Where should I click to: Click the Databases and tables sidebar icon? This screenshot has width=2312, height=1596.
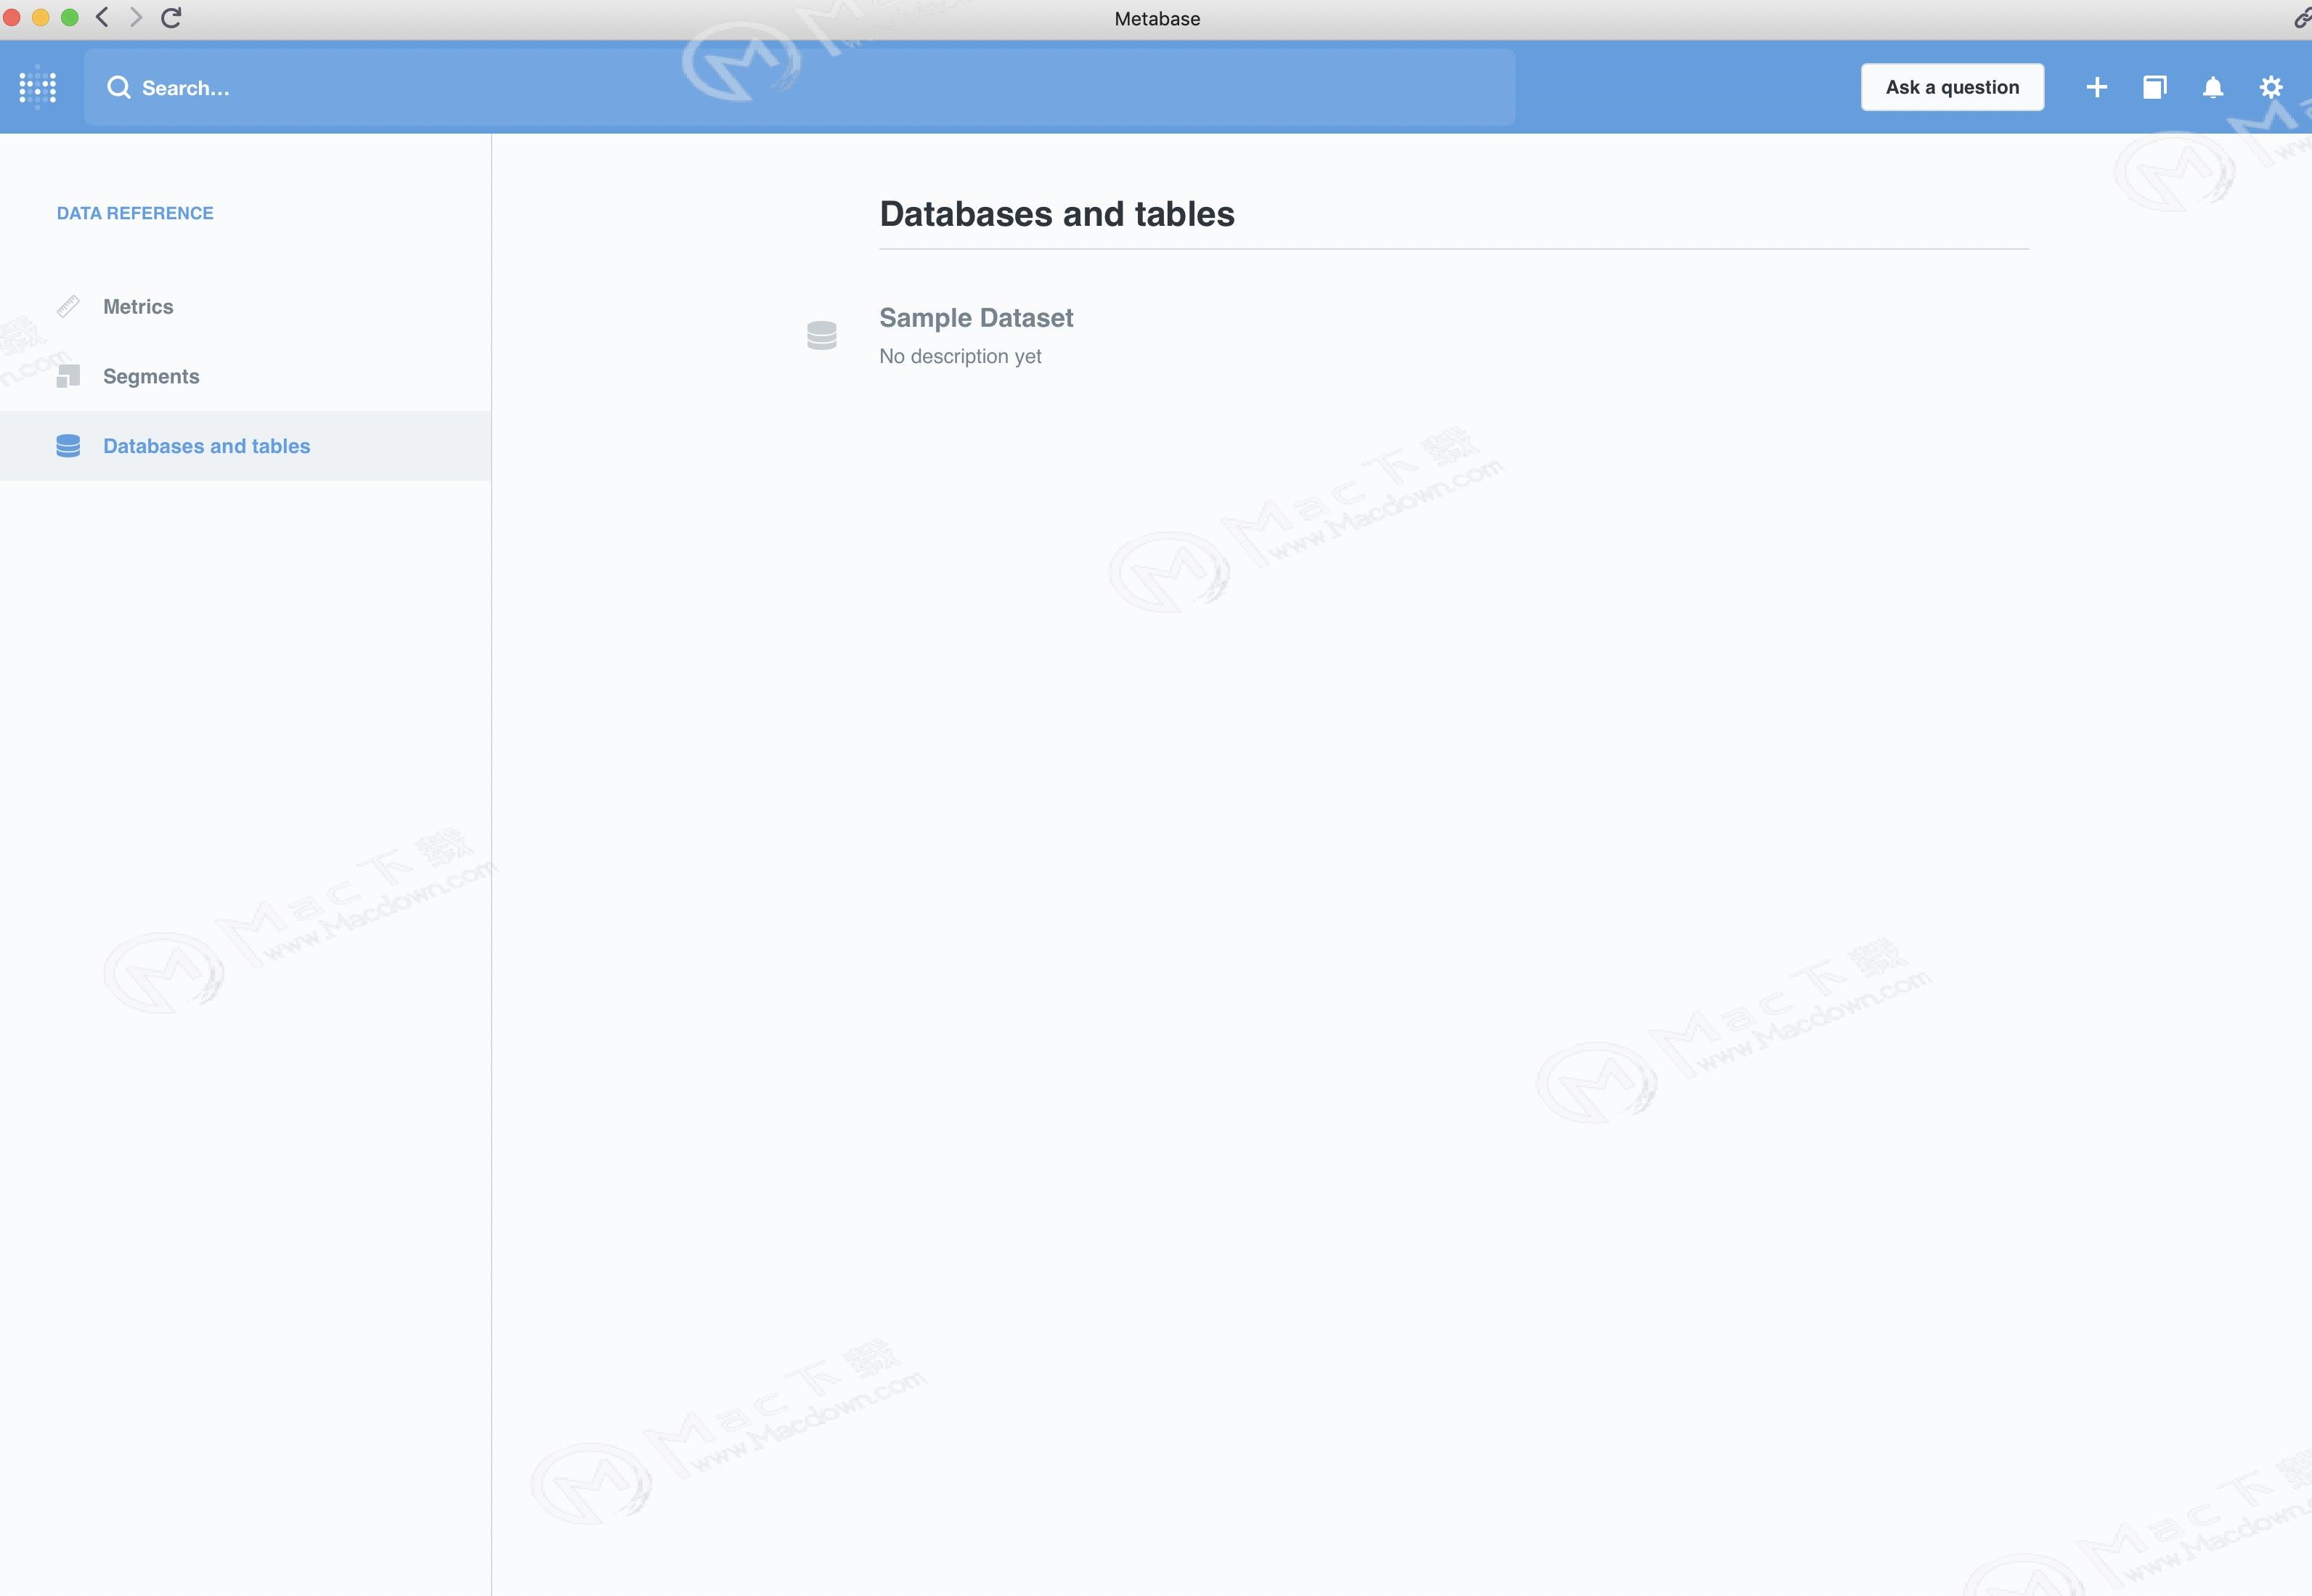click(x=68, y=446)
